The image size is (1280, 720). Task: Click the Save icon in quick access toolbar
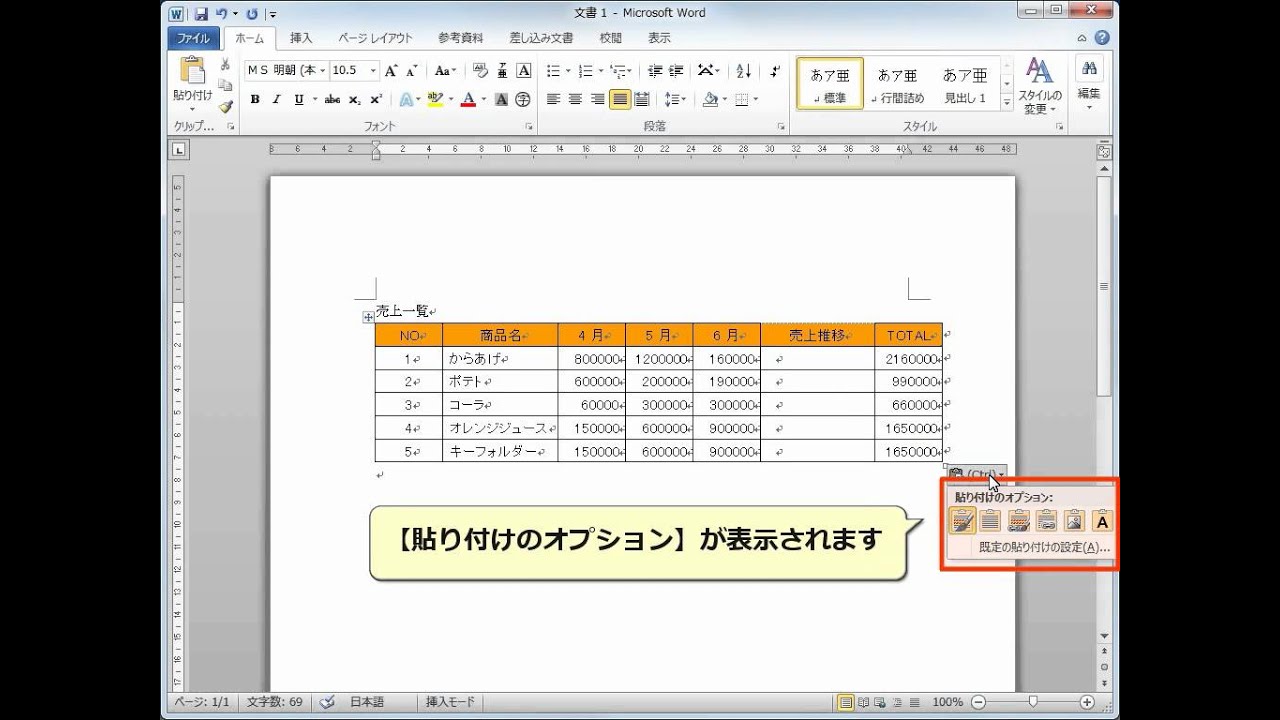click(x=201, y=14)
